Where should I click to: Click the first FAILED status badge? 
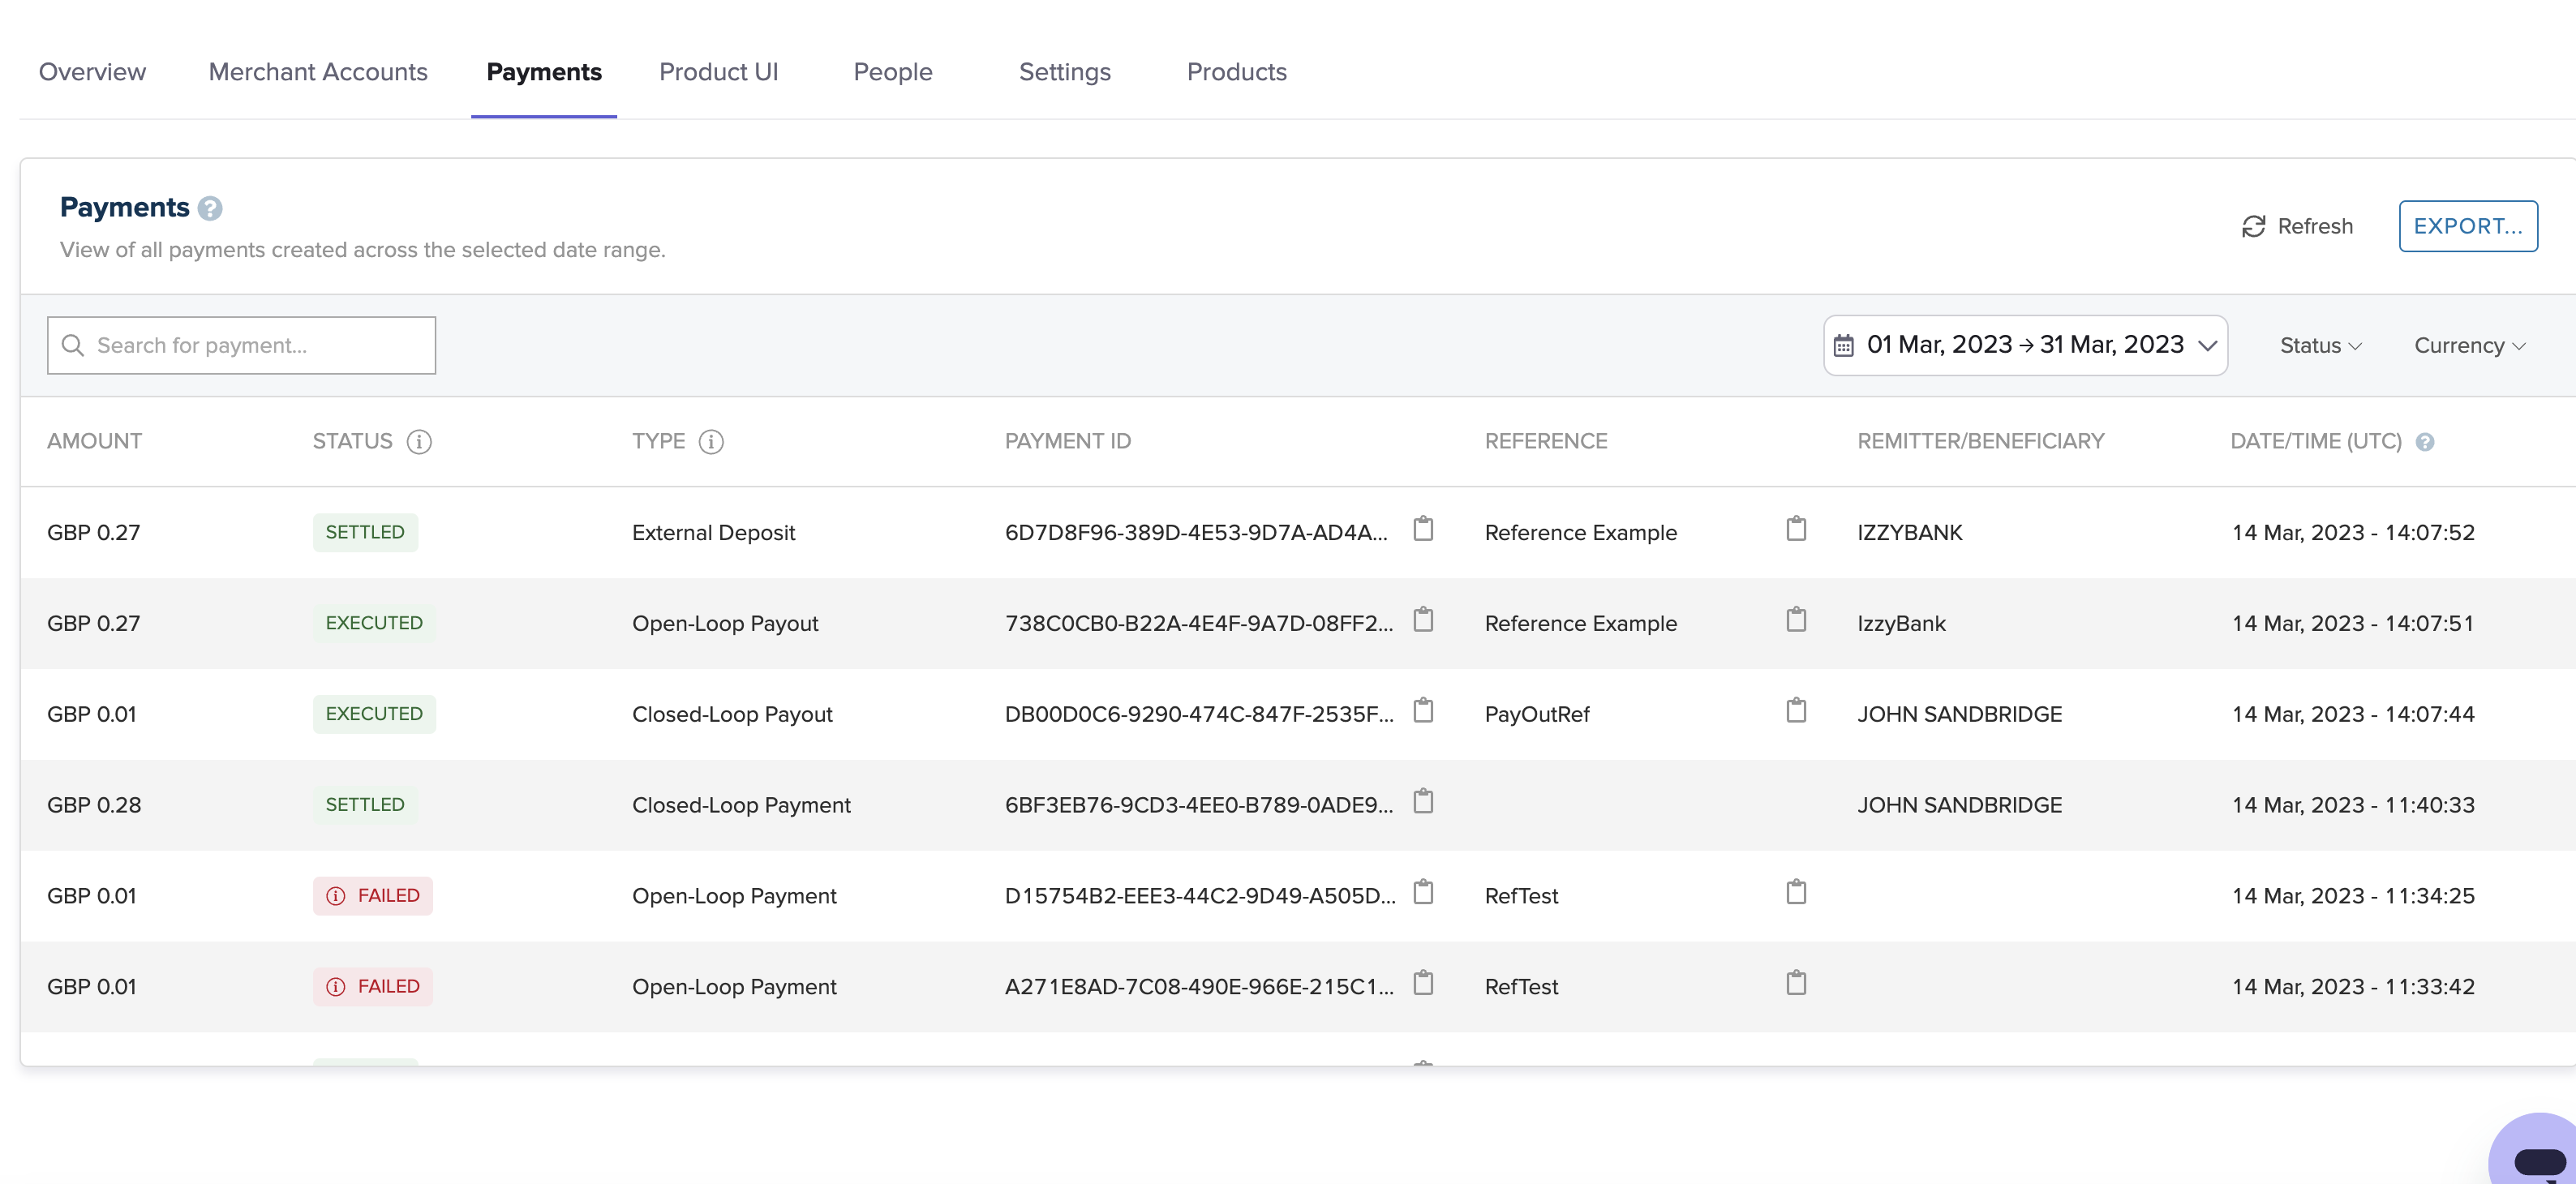(373, 895)
